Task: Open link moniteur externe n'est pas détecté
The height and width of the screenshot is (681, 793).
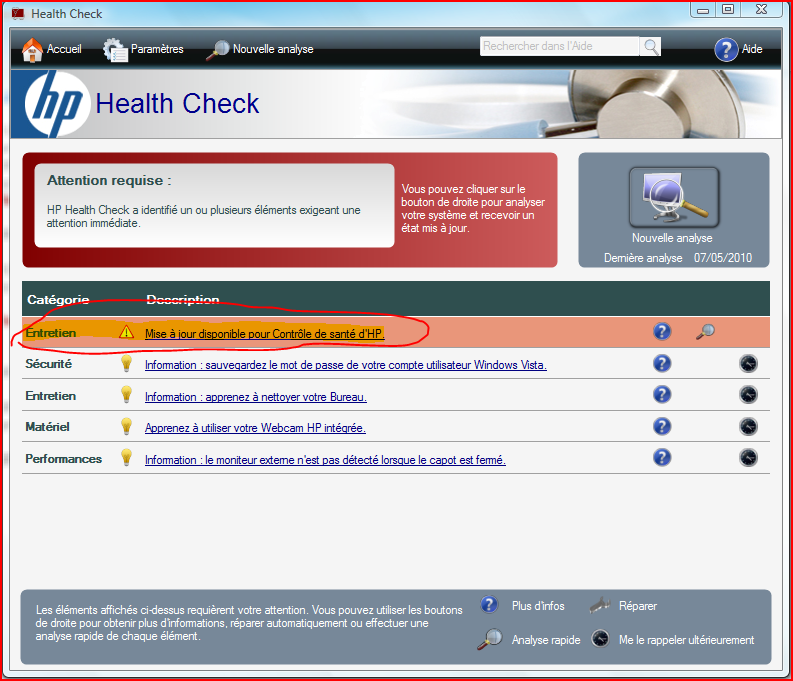Action: point(325,460)
